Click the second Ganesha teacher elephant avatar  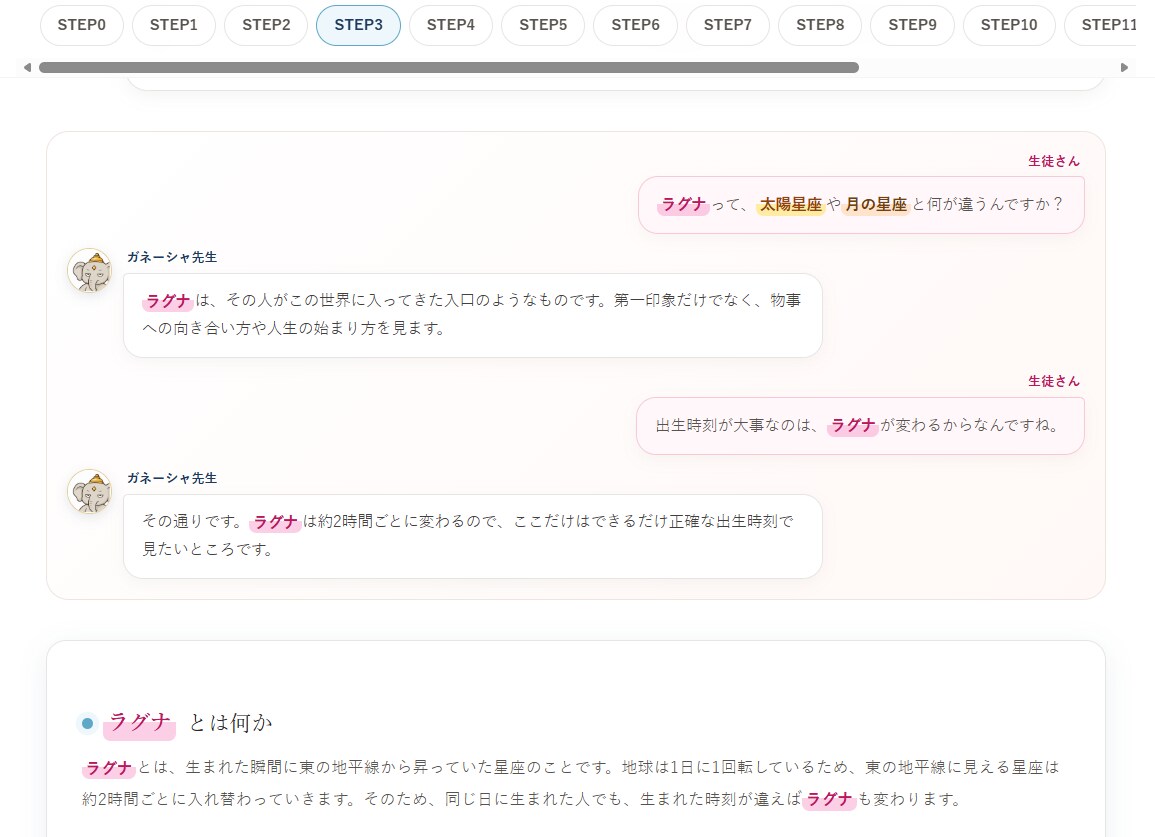(90, 491)
